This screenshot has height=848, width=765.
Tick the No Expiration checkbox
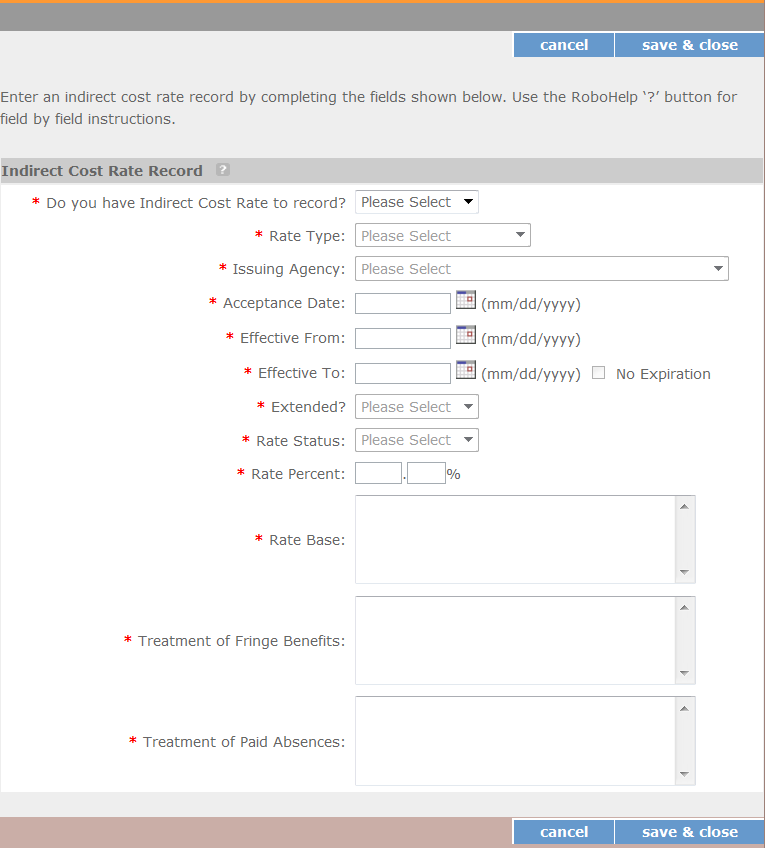pyautogui.click(x=598, y=373)
